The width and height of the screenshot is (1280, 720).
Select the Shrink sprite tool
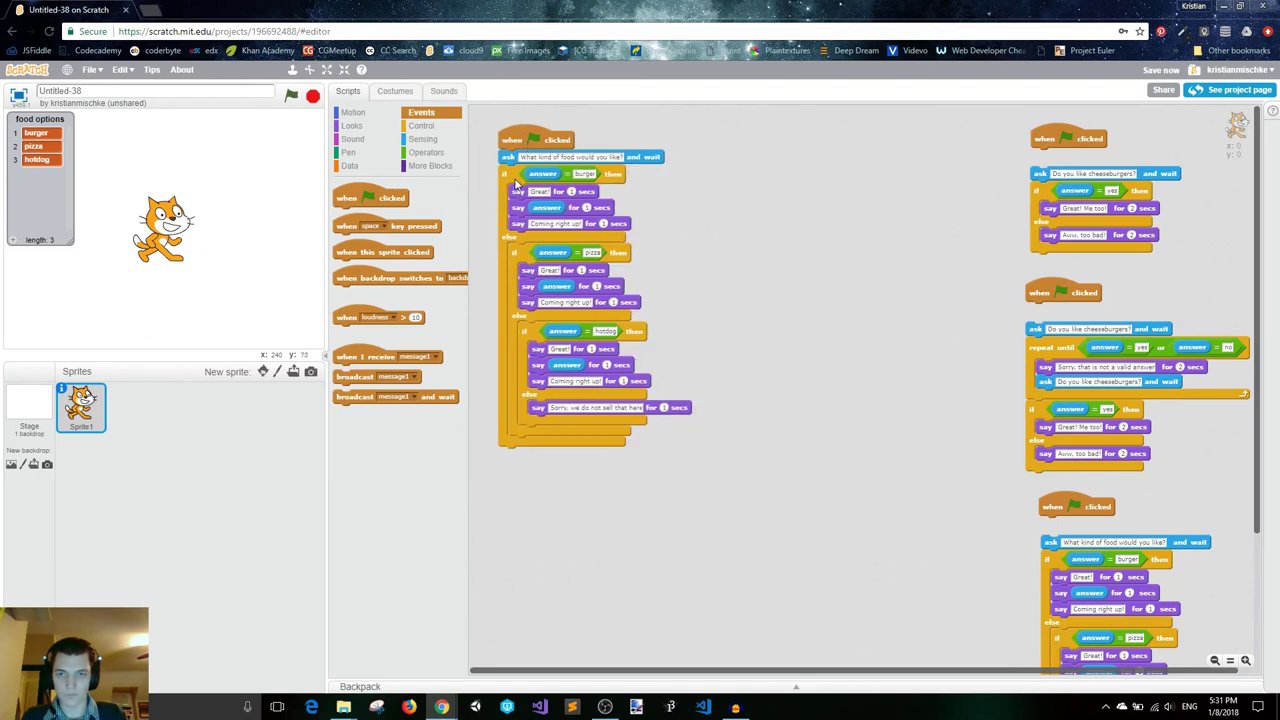coord(344,70)
